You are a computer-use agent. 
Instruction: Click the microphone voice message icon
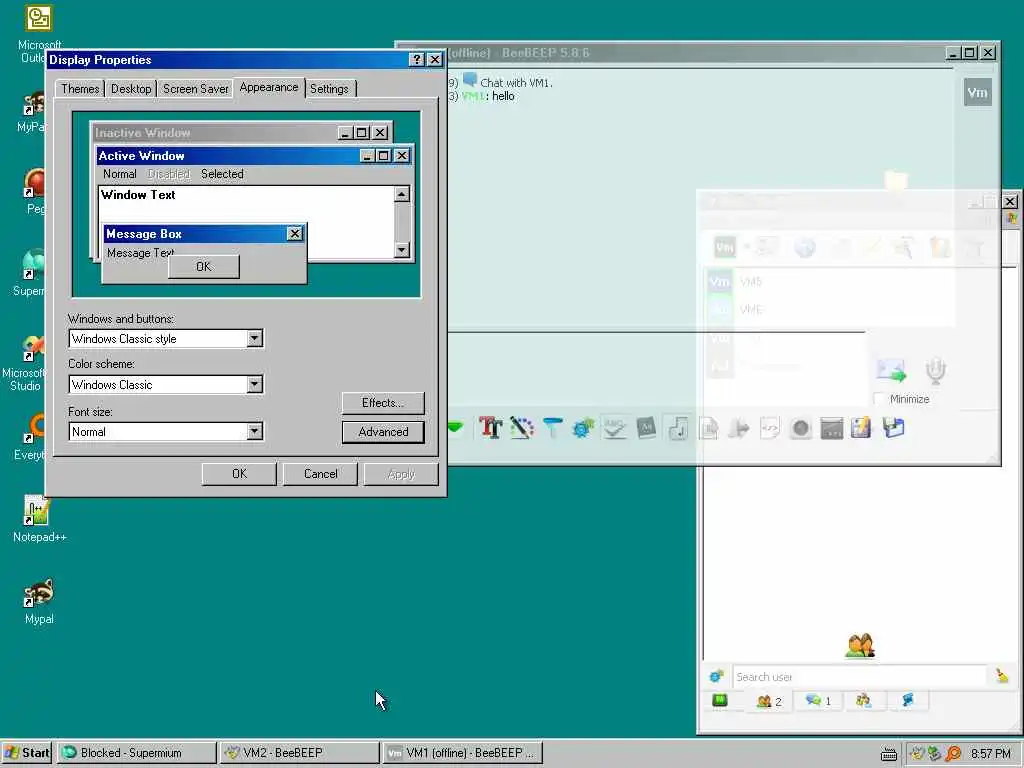click(x=936, y=370)
